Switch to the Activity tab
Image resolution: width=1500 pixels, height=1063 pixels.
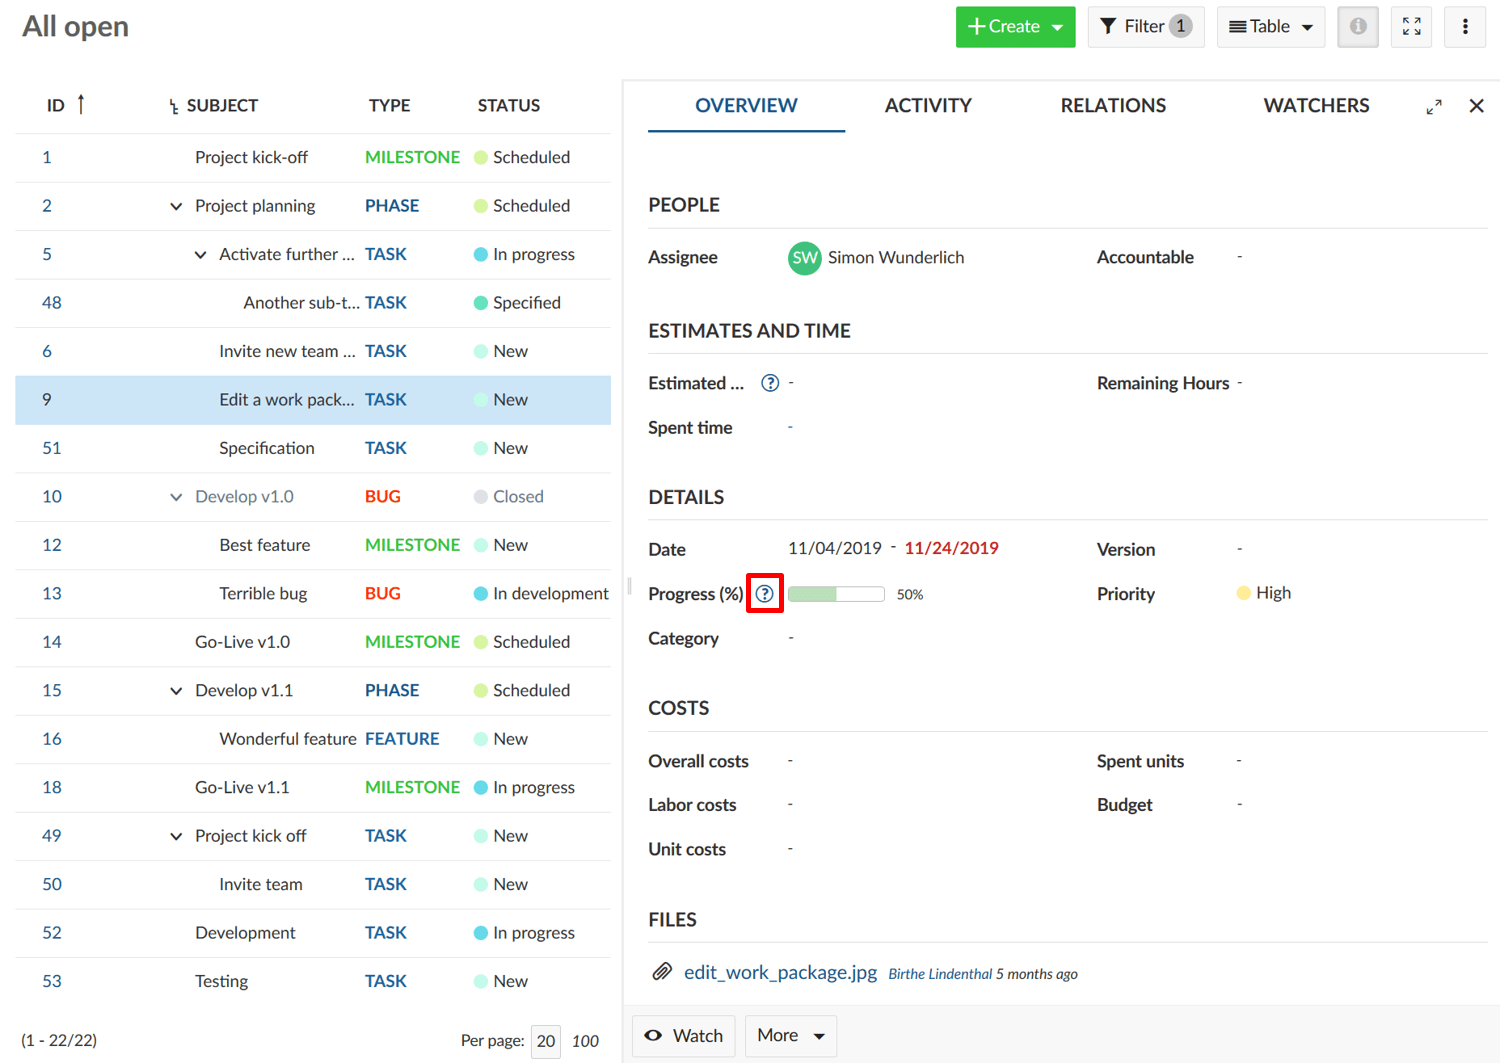point(927,106)
